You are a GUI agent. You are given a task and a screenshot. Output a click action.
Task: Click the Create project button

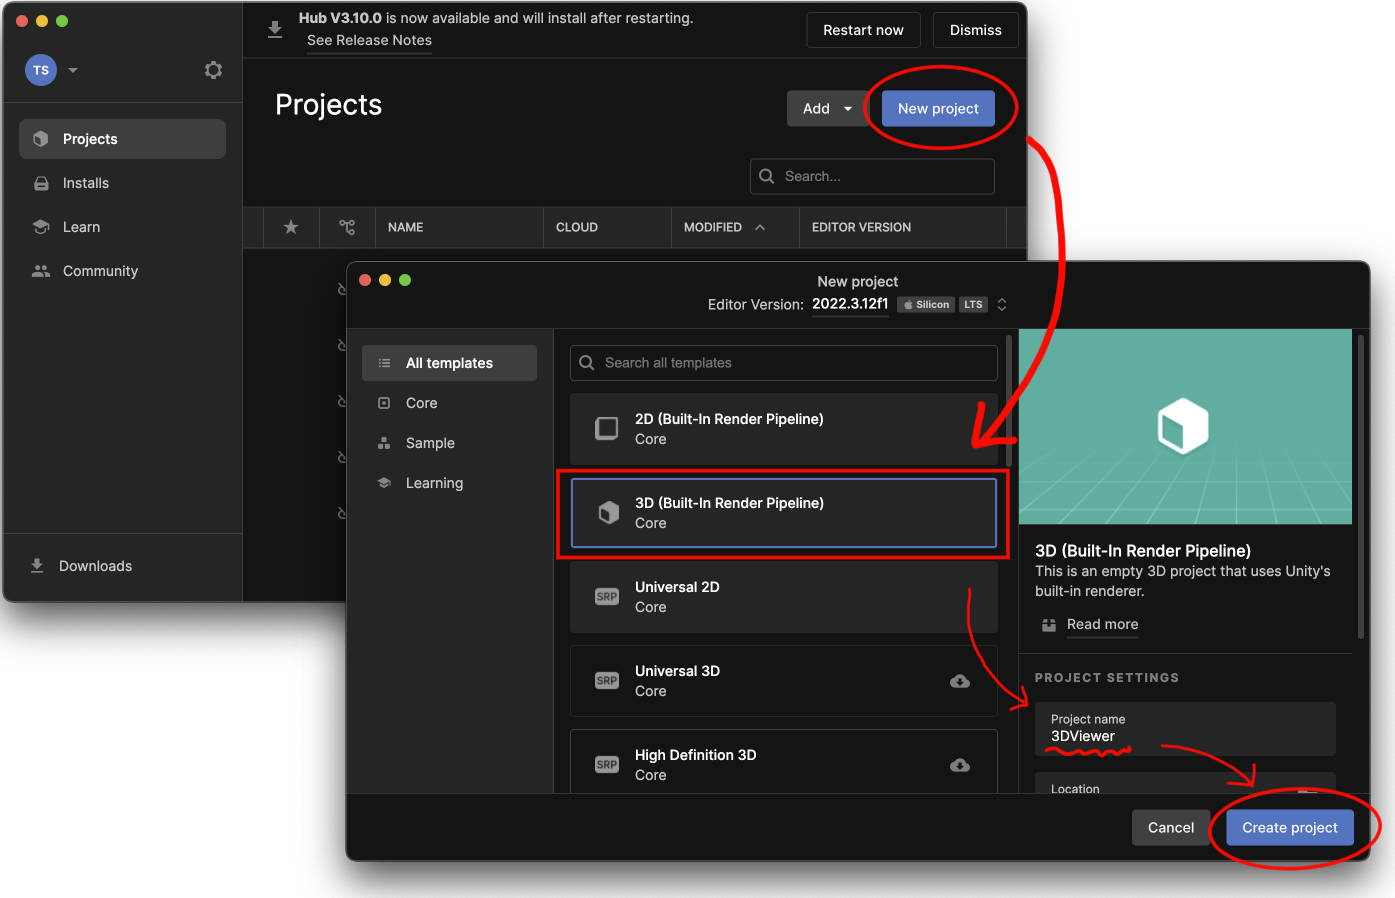coord(1289,828)
